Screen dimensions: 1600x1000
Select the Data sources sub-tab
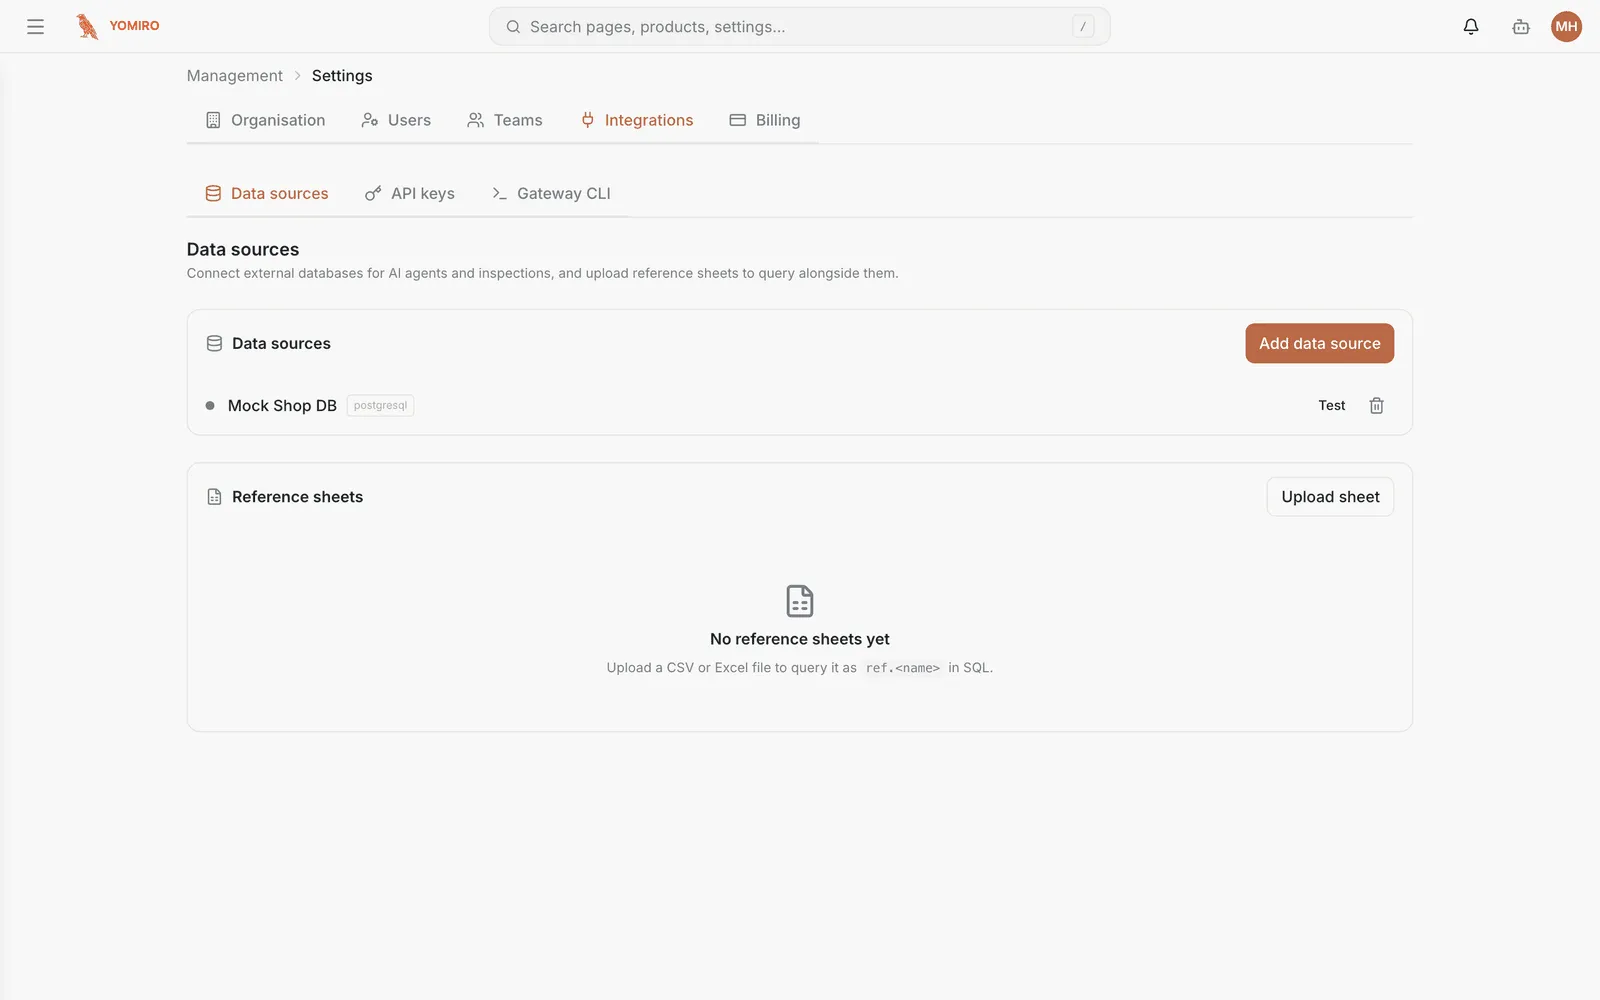[x=267, y=194]
